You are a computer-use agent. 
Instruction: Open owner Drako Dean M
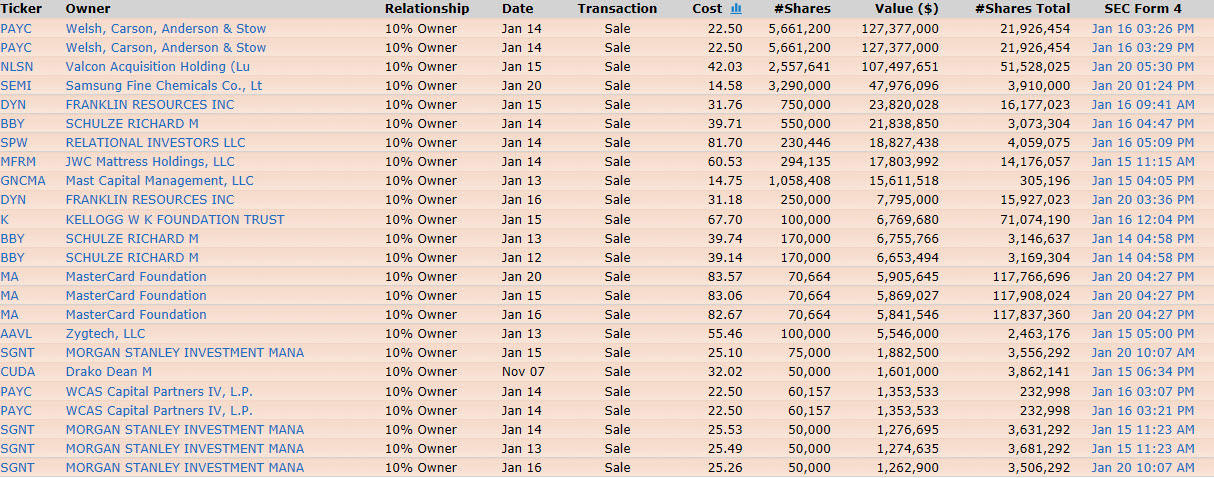109,372
